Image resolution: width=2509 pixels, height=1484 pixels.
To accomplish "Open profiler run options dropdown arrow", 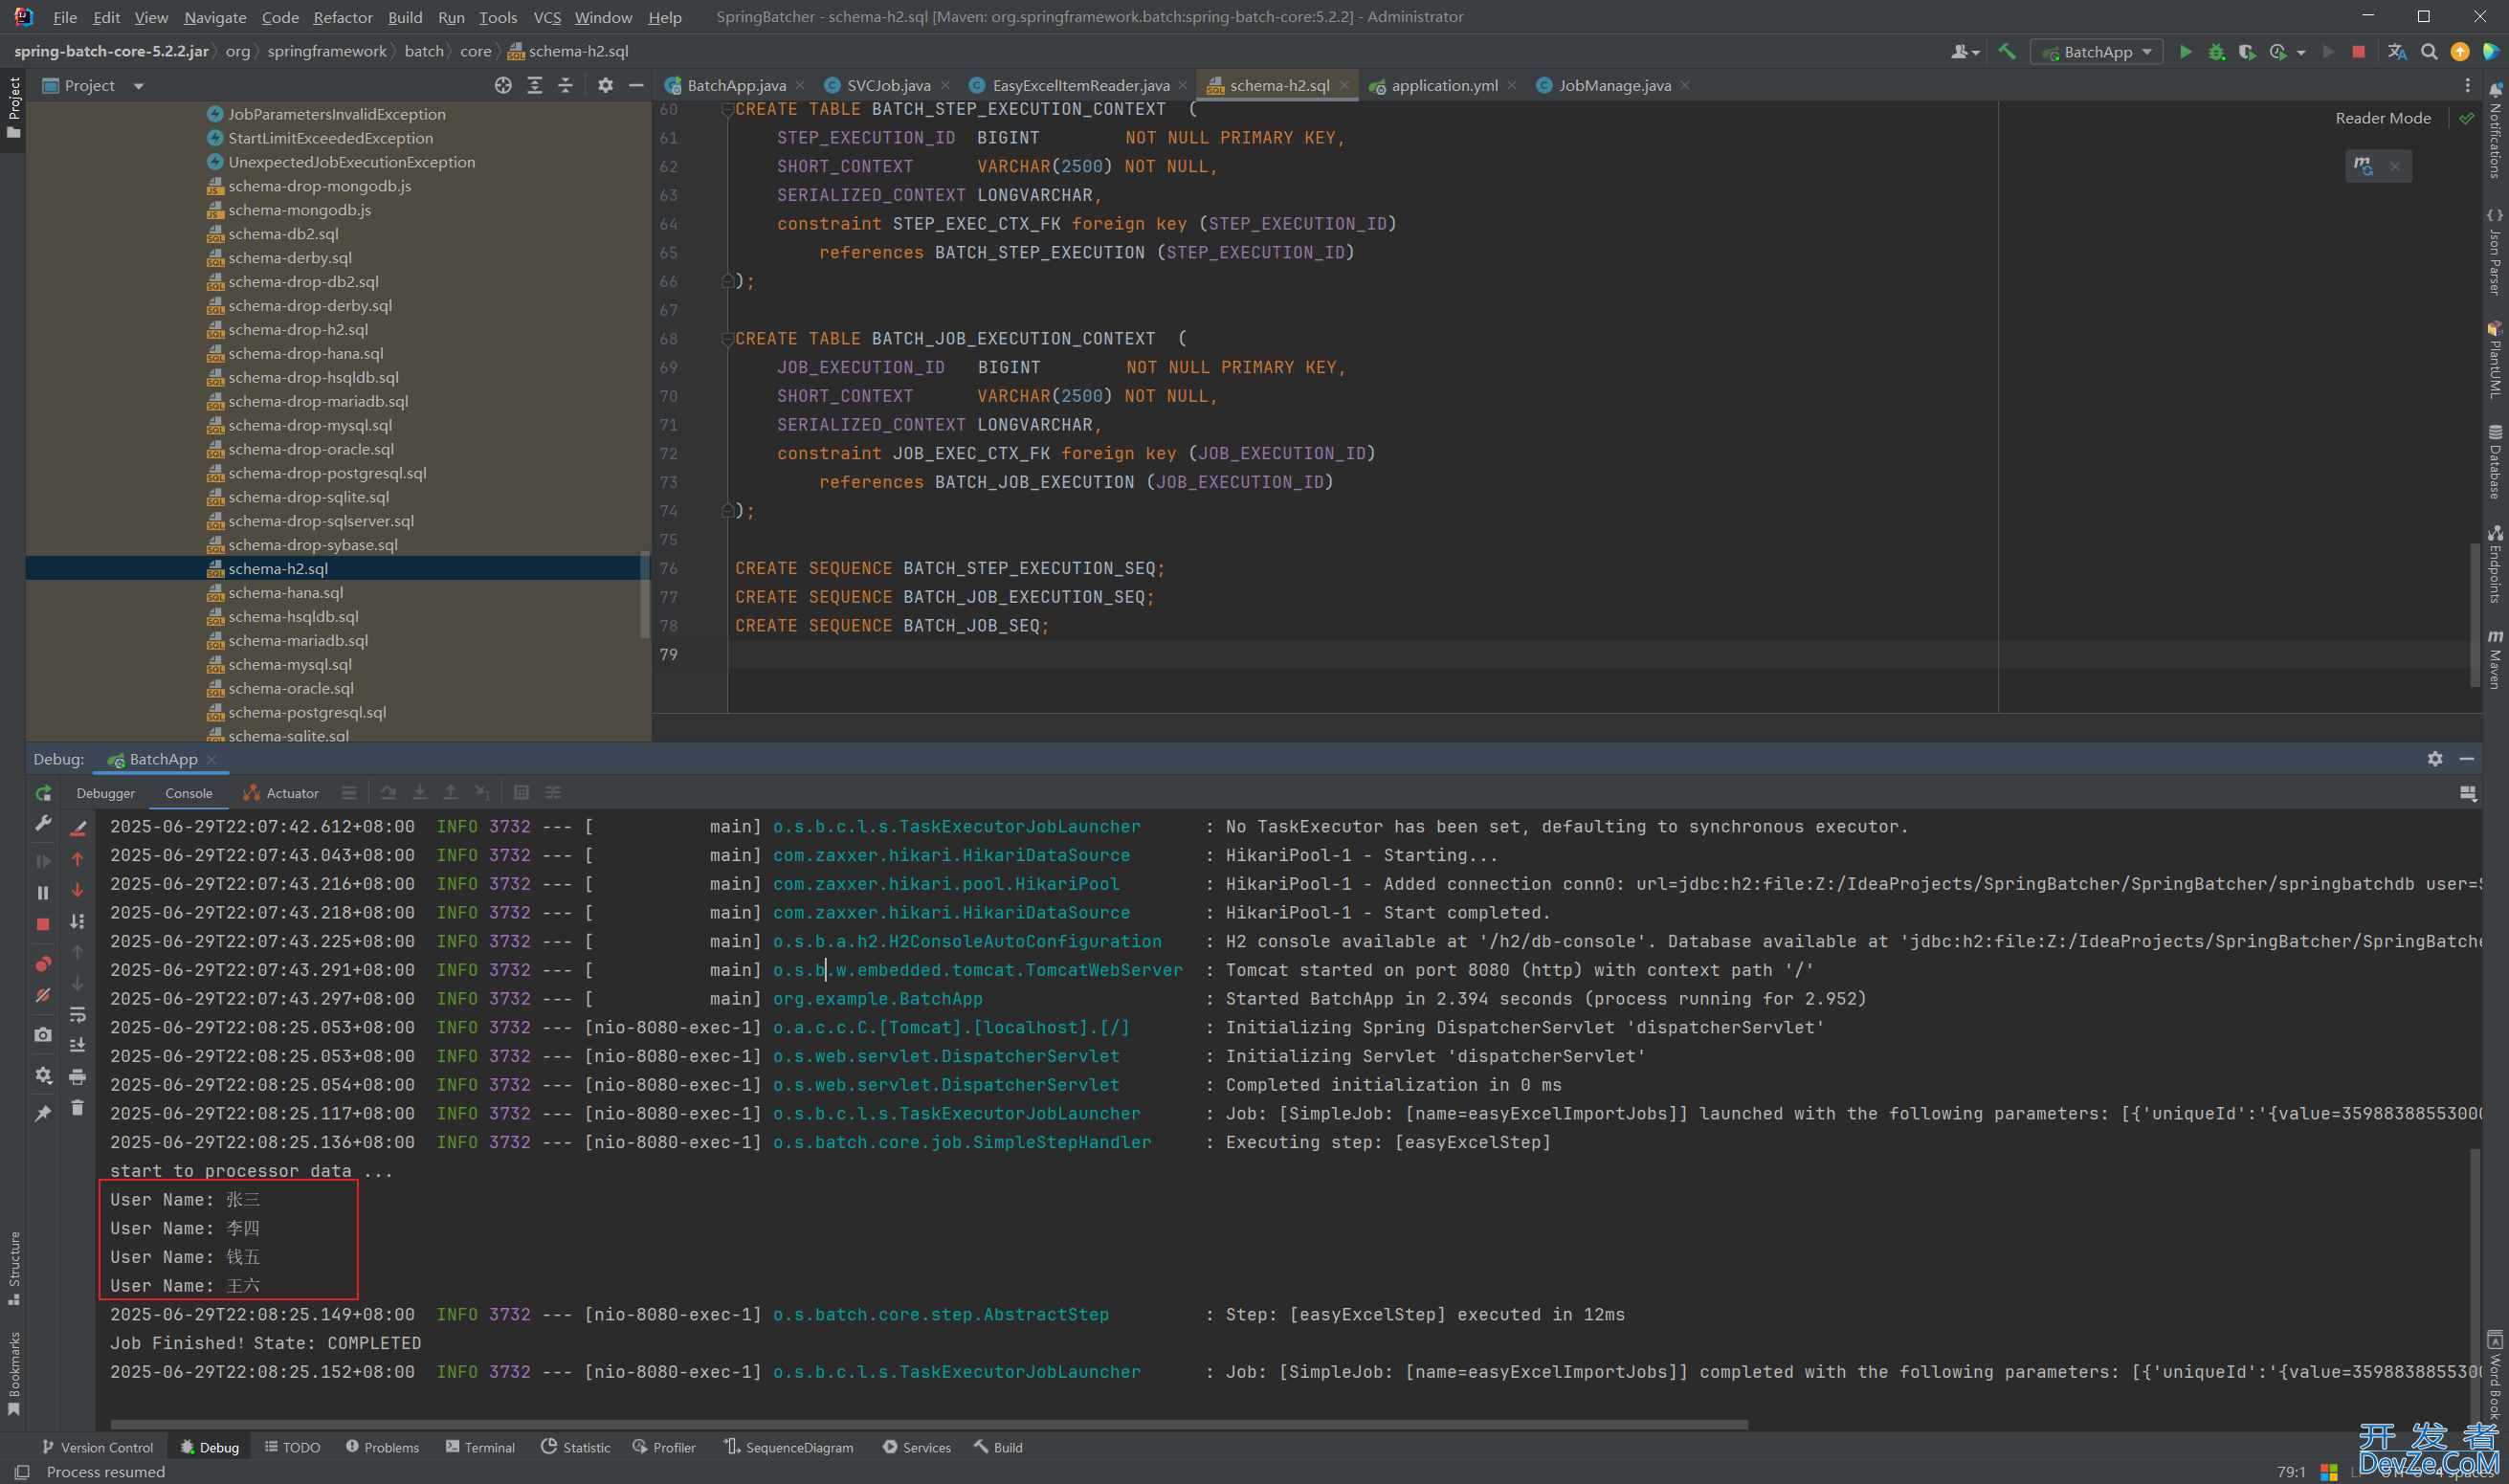I will coord(2301,52).
